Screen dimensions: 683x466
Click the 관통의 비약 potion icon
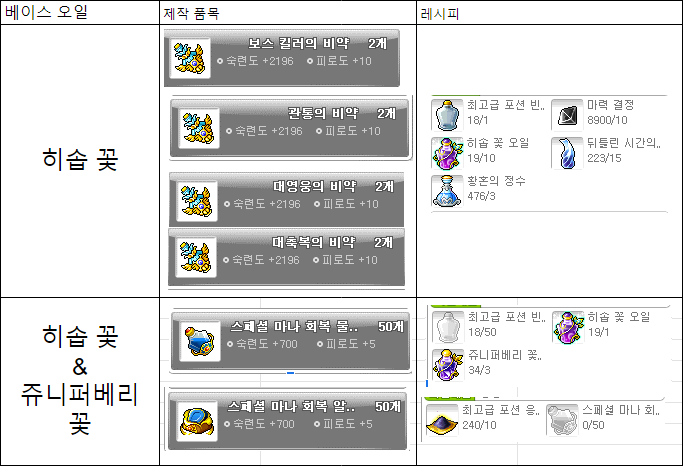click(199, 128)
